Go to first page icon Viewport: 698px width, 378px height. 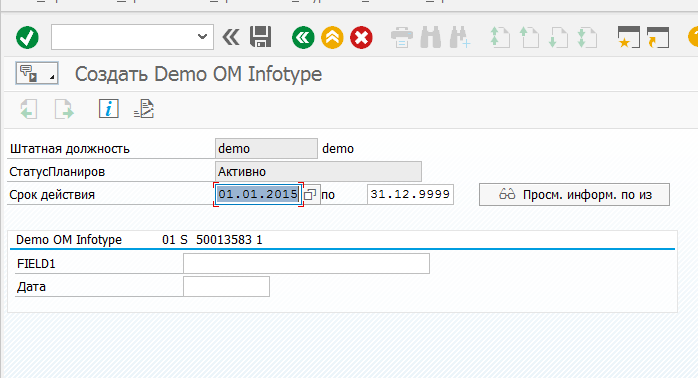(x=500, y=37)
